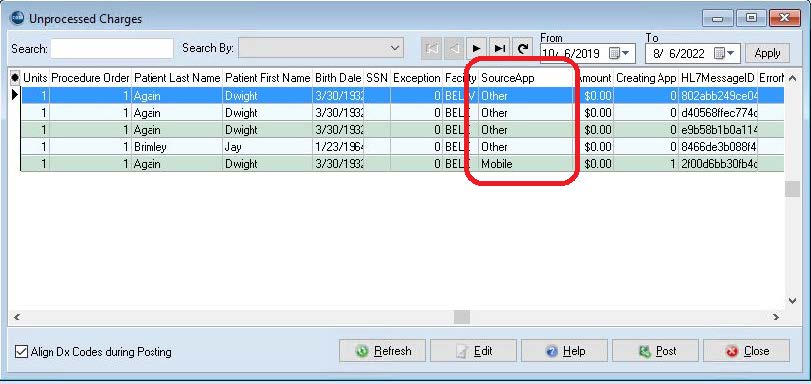Screen dimensions: 811x384
Task: Open the Help button
Action: [x=564, y=351]
